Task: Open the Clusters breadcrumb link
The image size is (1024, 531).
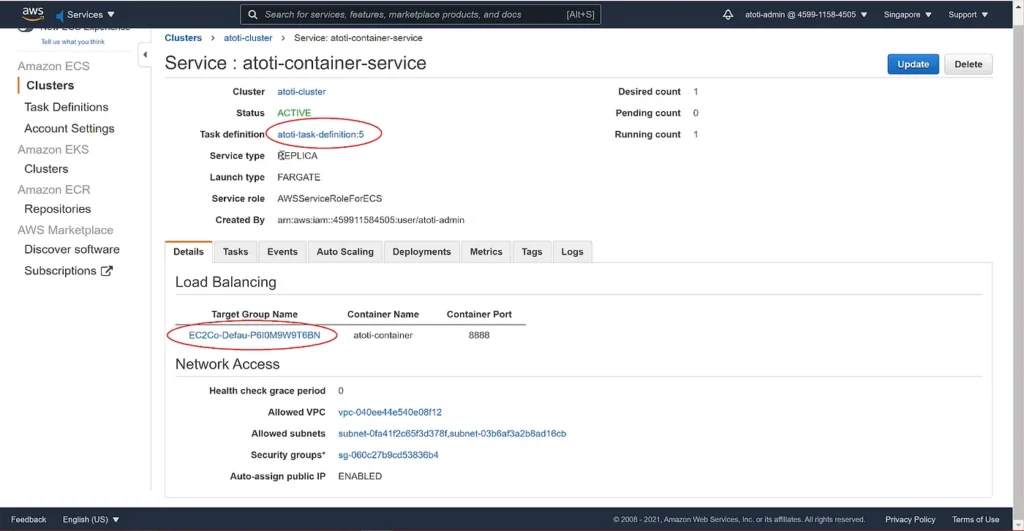Action: [183, 38]
